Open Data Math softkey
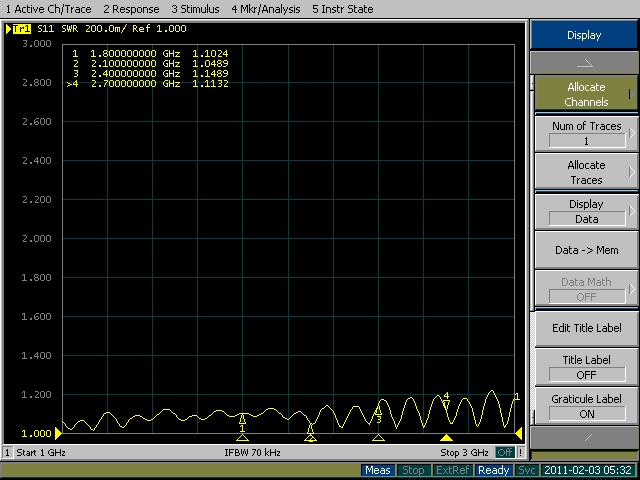 [586, 289]
